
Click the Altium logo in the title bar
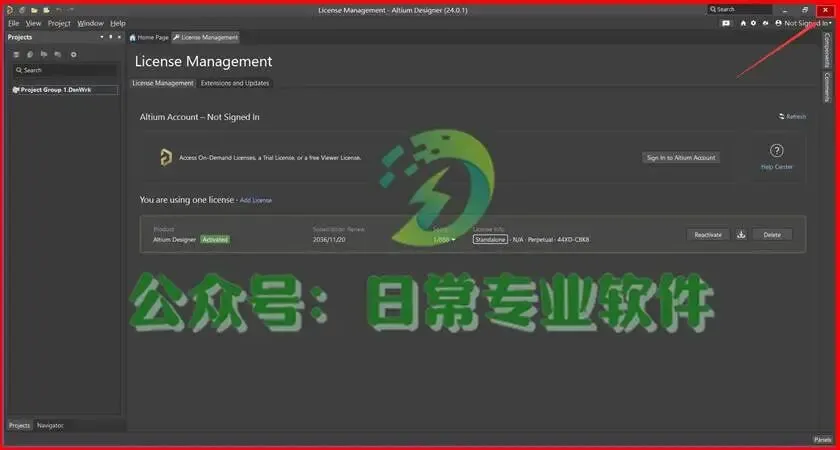click(x=10, y=10)
